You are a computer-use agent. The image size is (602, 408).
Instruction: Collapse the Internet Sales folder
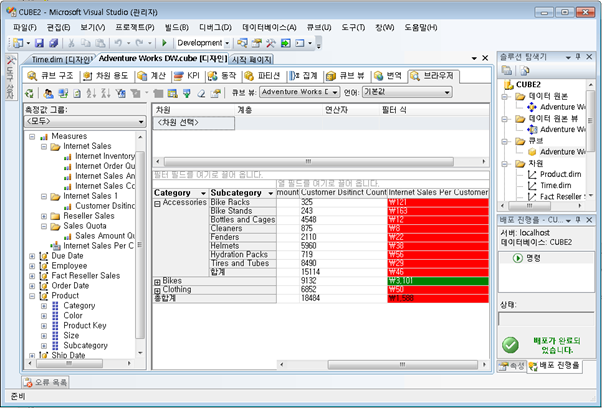pyautogui.click(x=44, y=147)
